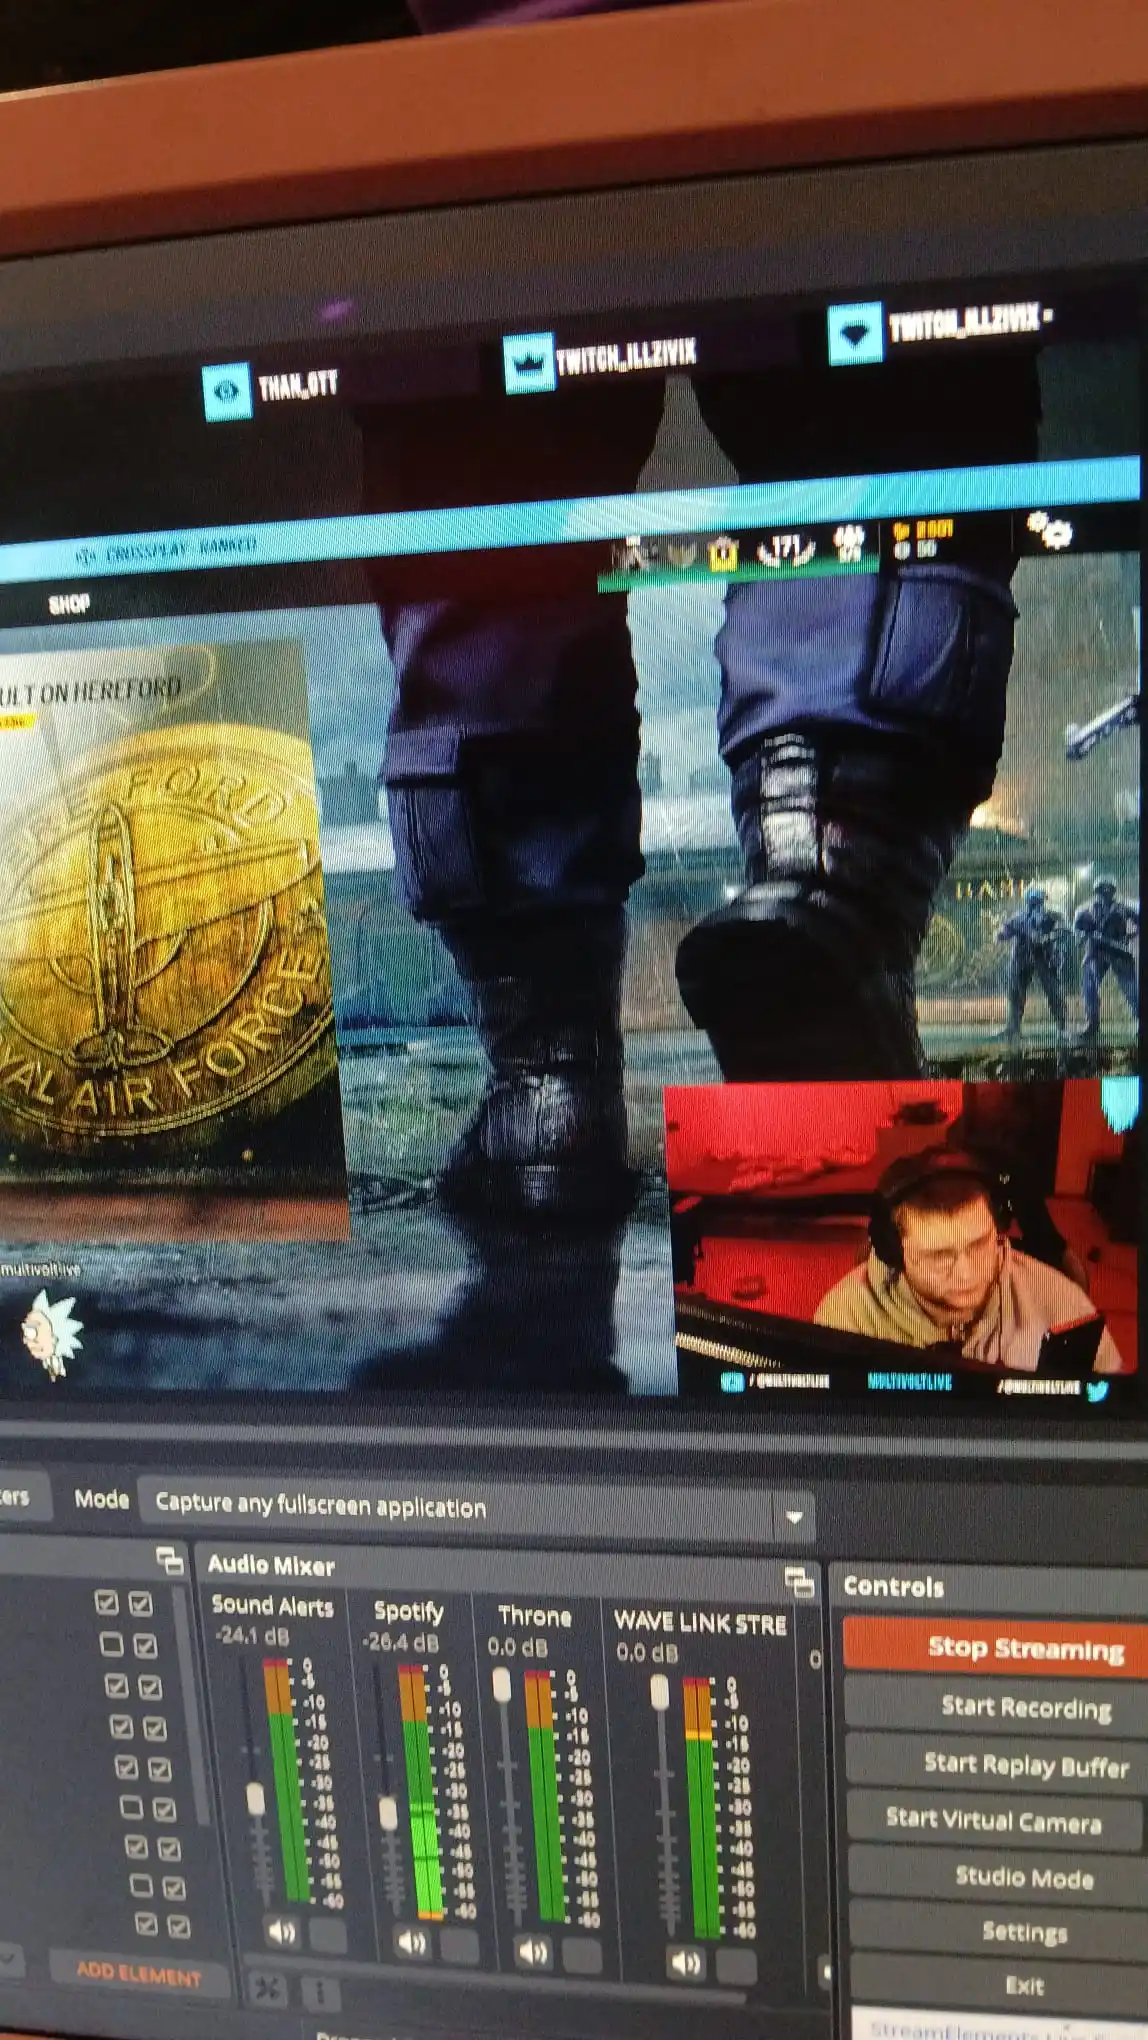The width and height of the screenshot is (1148, 2040).
Task: Click the Spotify volume fader
Action: pos(389,1813)
